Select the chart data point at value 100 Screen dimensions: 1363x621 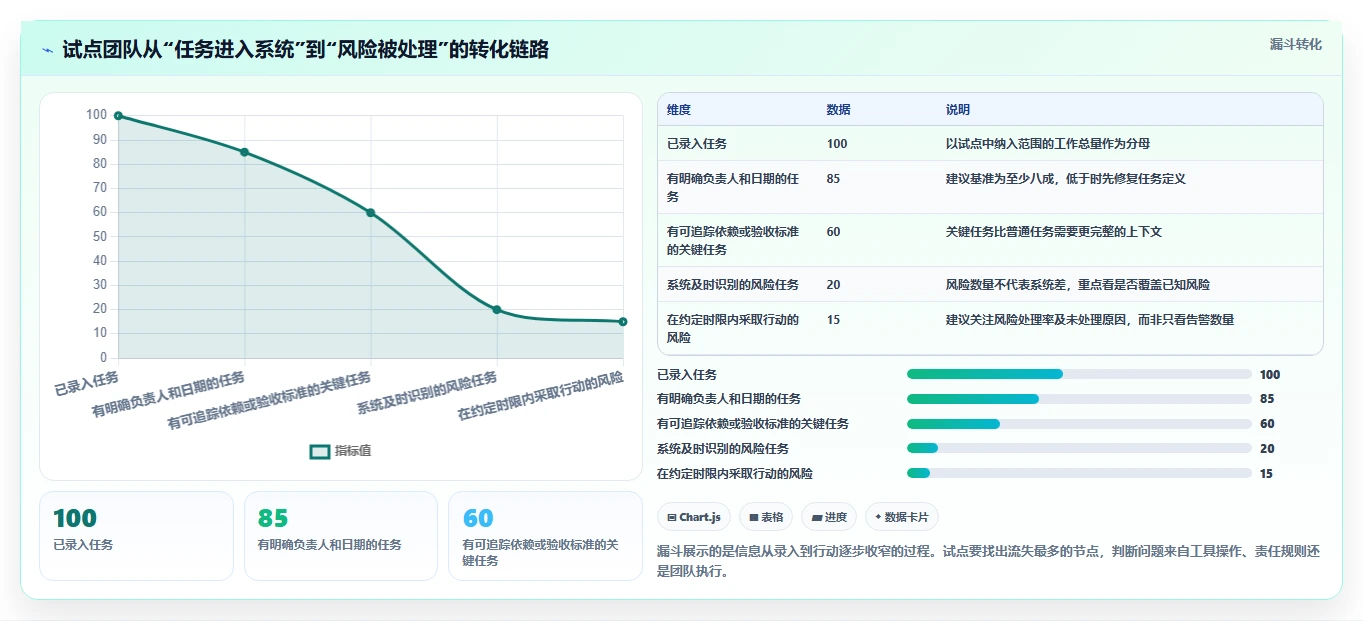(118, 116)
